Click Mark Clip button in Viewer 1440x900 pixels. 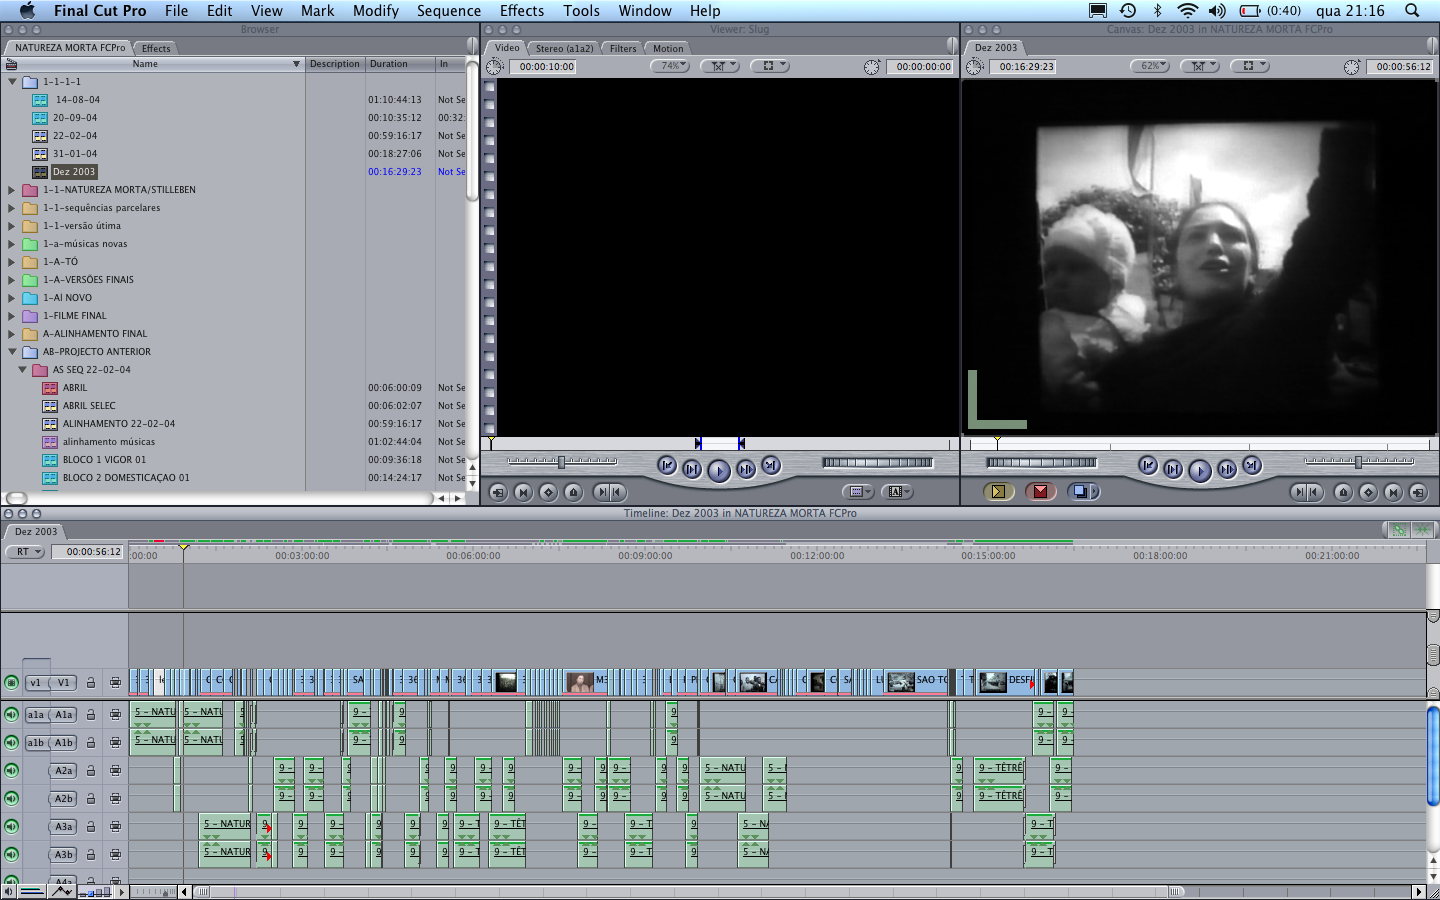(523, 492)
